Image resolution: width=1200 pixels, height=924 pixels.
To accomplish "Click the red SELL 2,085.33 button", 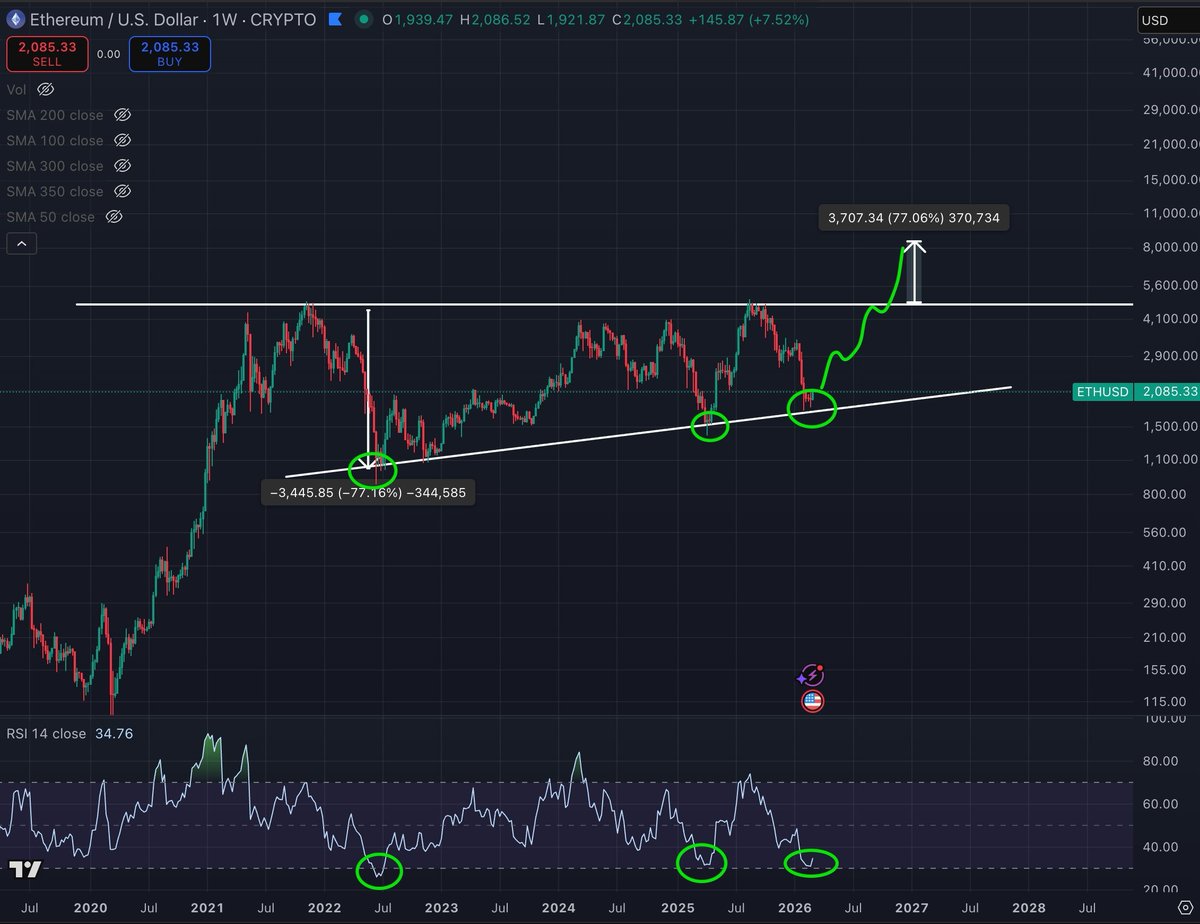I will (x=47, y=53).
